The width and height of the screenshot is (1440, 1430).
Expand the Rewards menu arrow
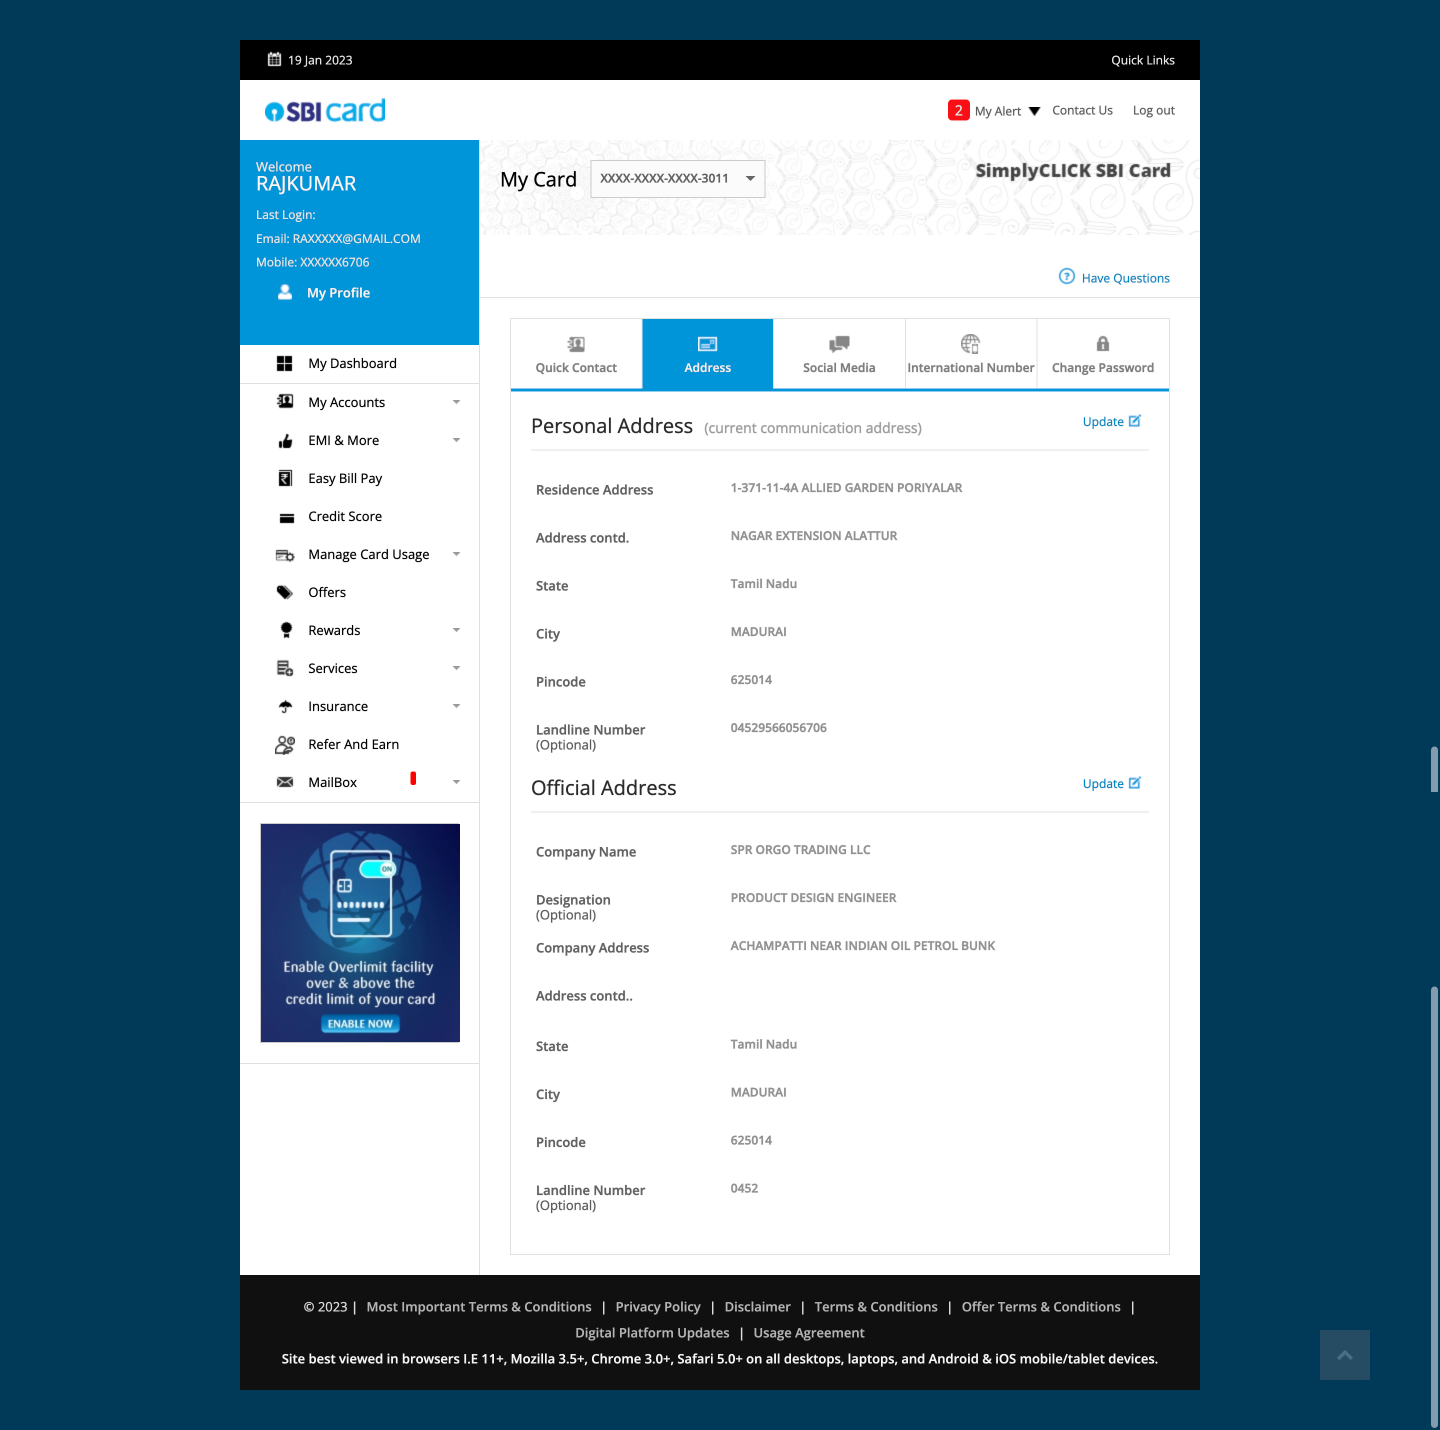click(x=456, y=630)
